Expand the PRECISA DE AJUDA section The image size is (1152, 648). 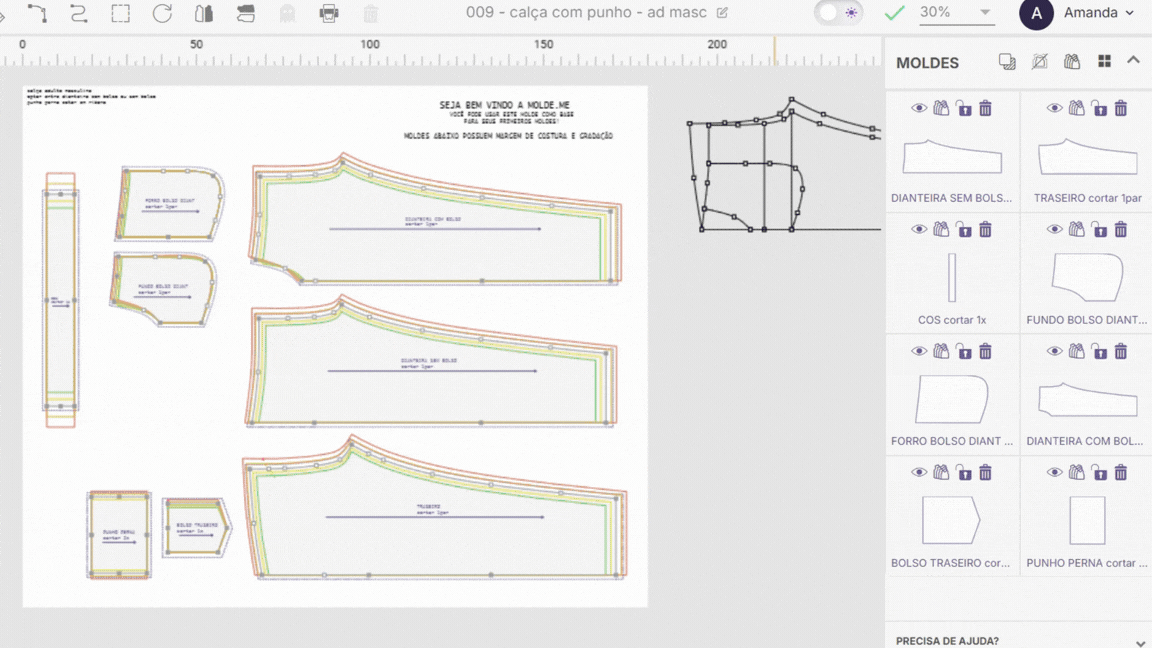(x=1140, y=642)
